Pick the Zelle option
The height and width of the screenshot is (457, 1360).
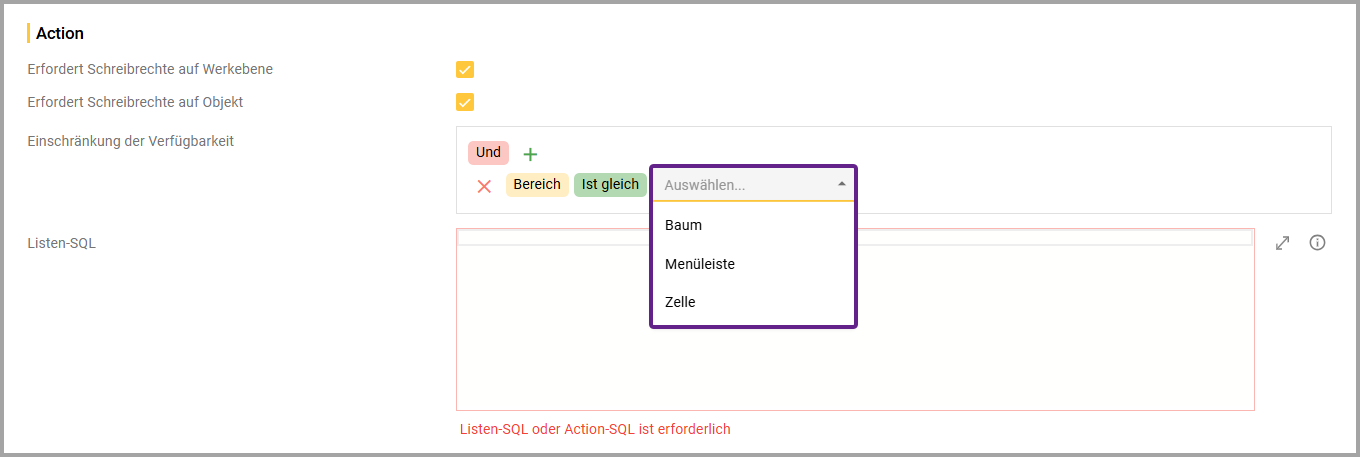(x=680, y=302)
